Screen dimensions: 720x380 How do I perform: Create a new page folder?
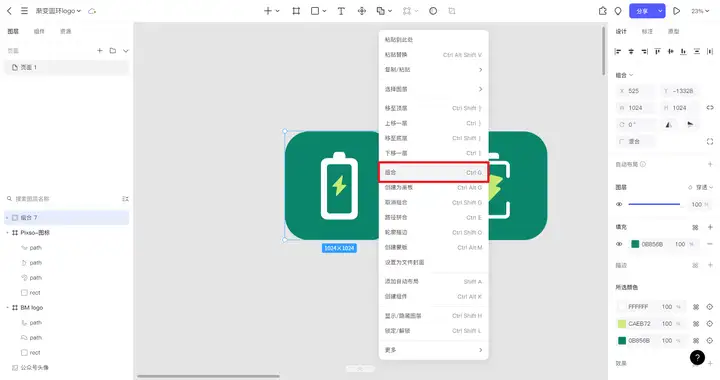(112, 50)
